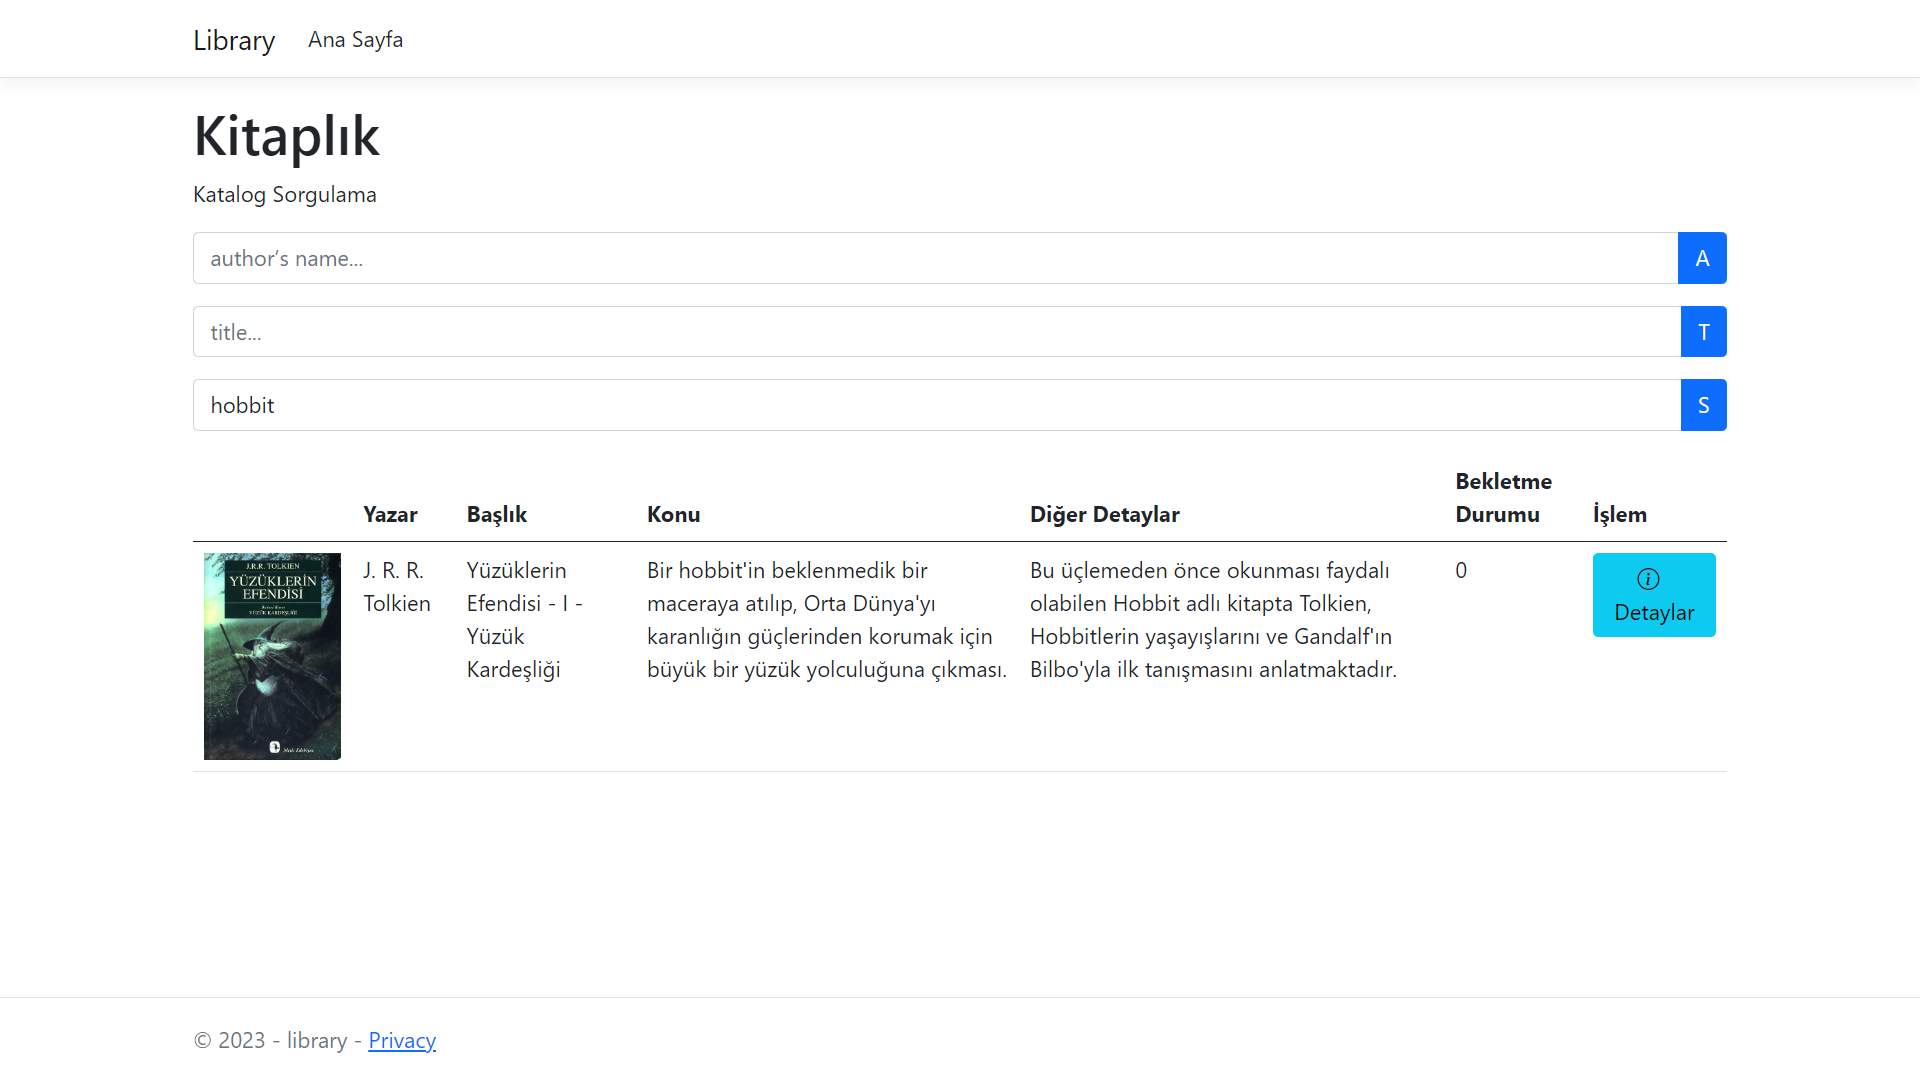Image resolution: width=1920 pixels, height=1080 pixels.
Task: Click the A author search button
Action: pos(1702,258)
